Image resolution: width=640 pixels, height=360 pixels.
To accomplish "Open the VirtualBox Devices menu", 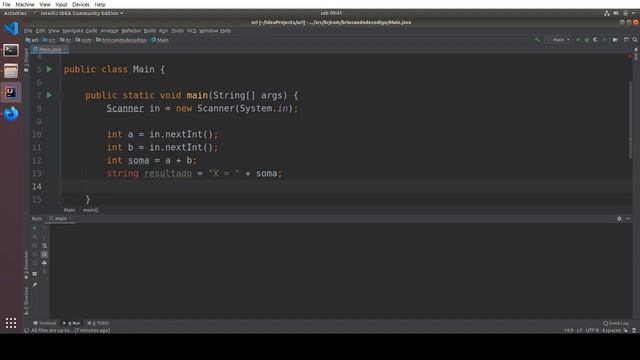I will coord(80,4).
